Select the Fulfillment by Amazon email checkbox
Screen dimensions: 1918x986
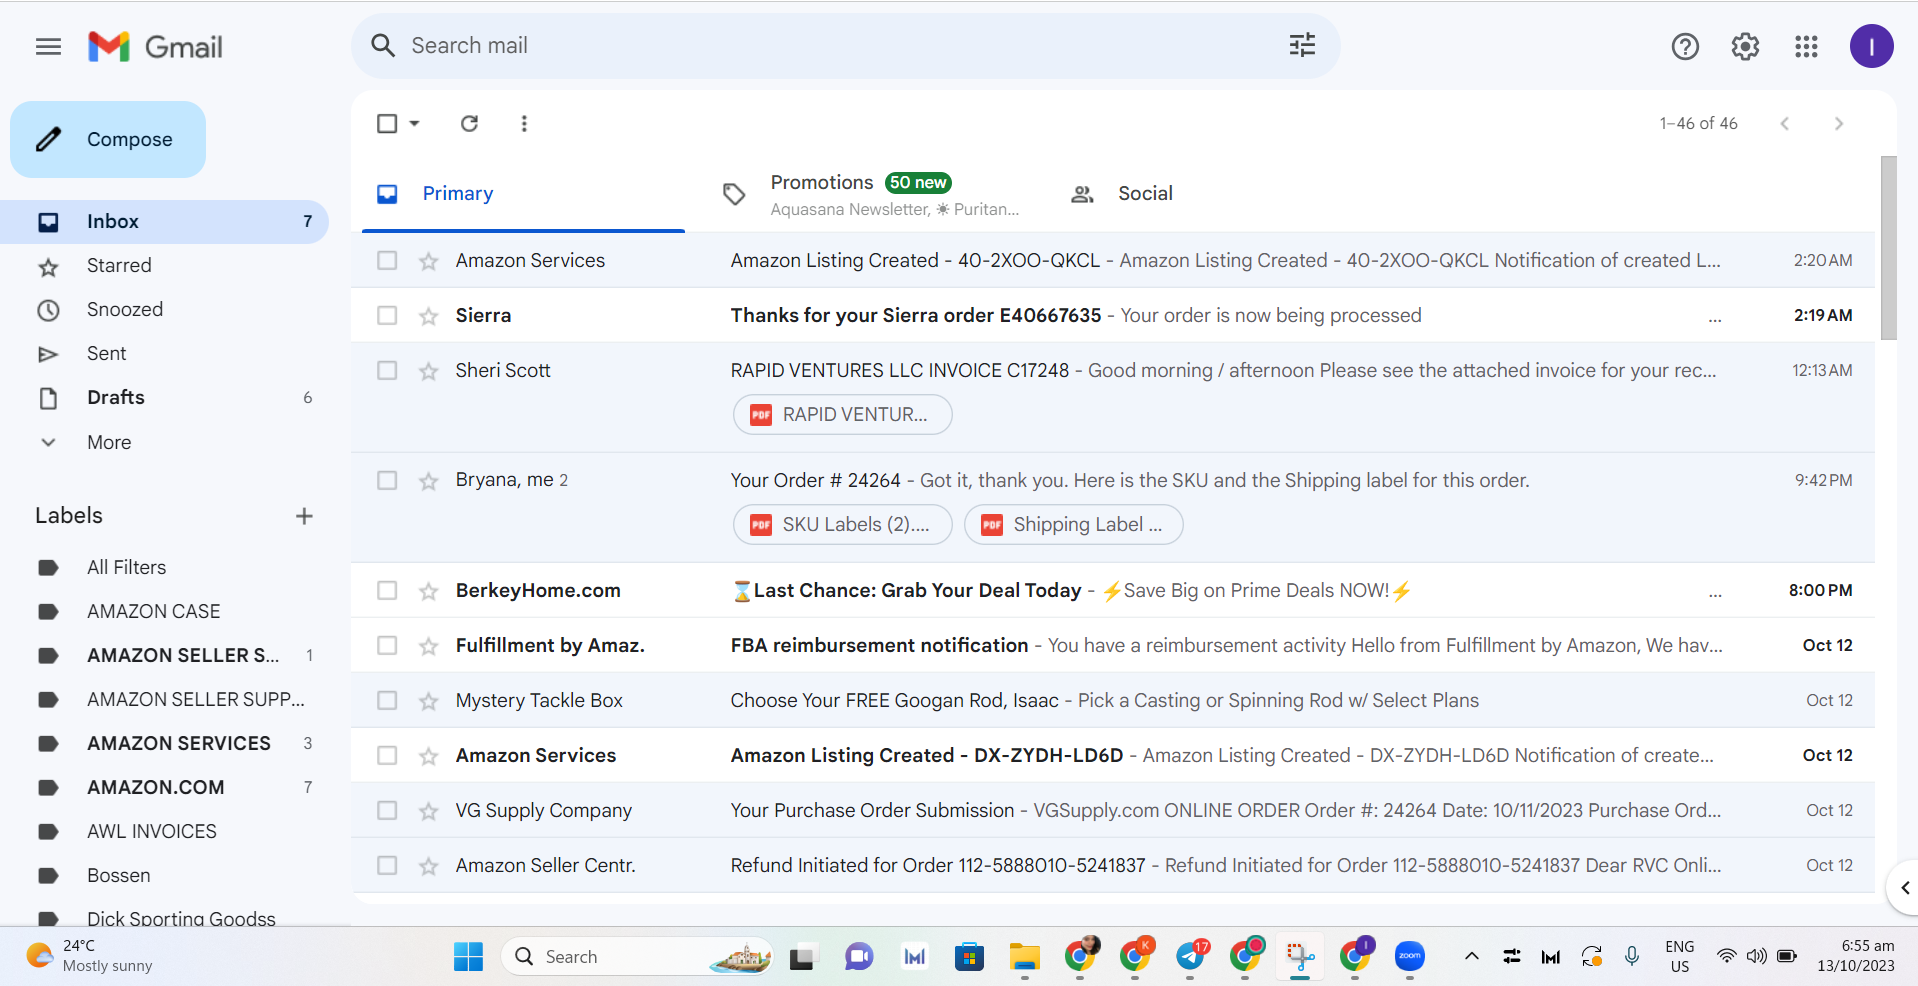point(387,645)
